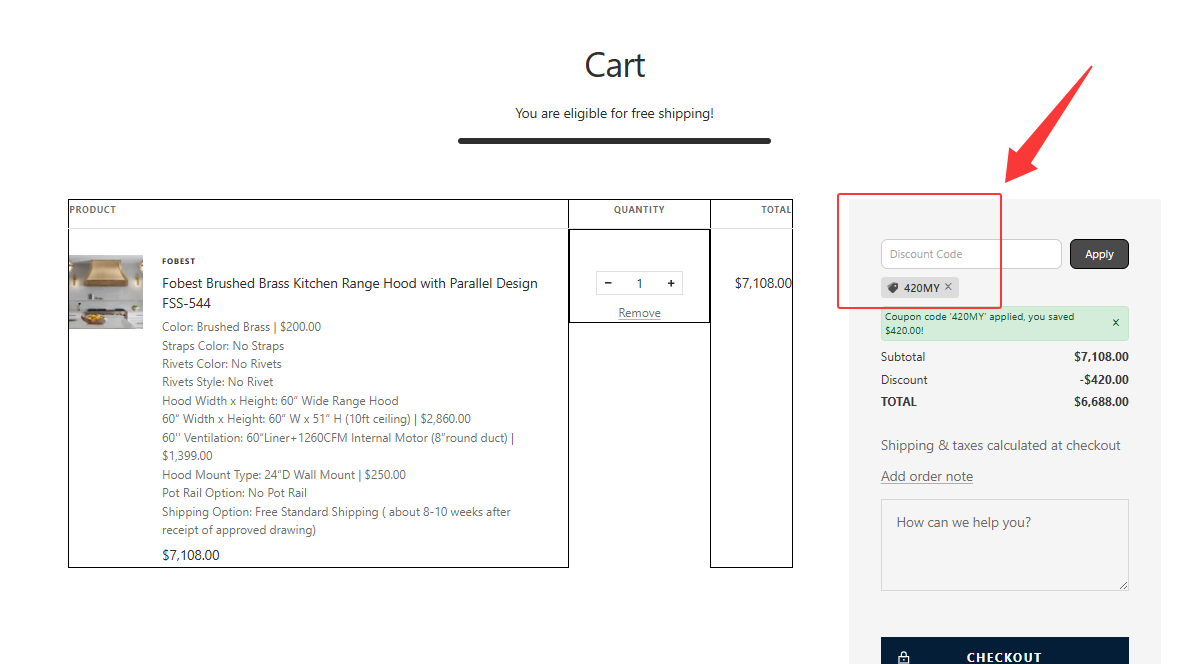This screenshot has height=664, width=1203.
Task: Remove the 420MY coupon tag
Action: pos(948,287)
